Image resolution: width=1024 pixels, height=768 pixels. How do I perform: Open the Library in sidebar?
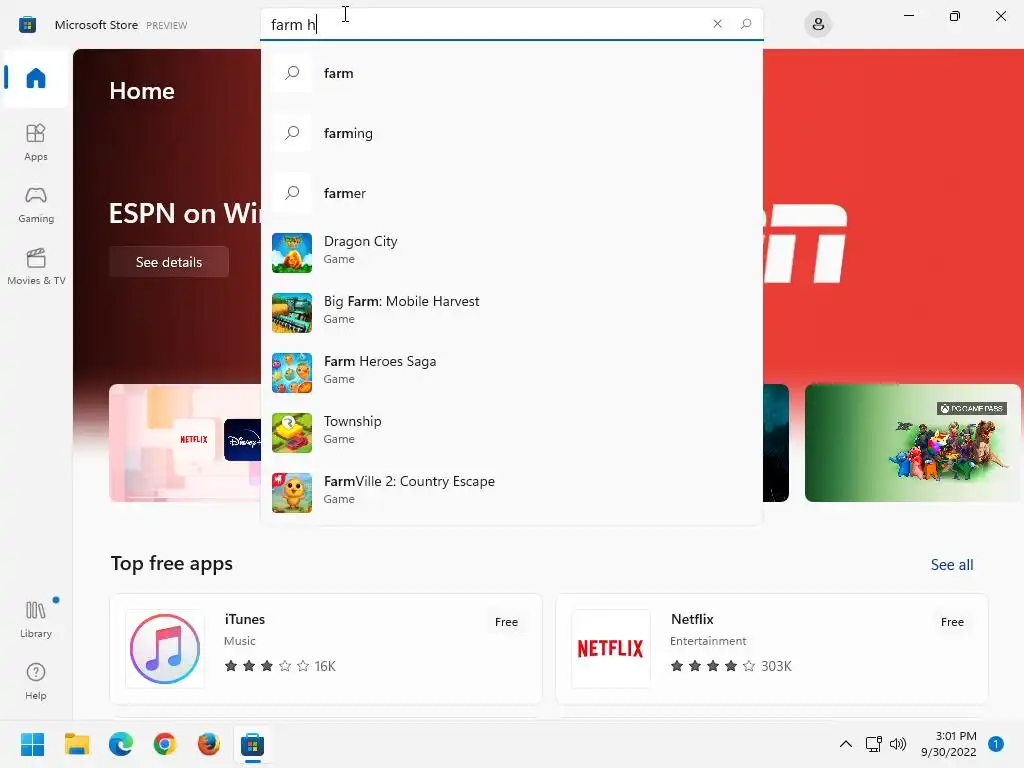tap(36, 619)
